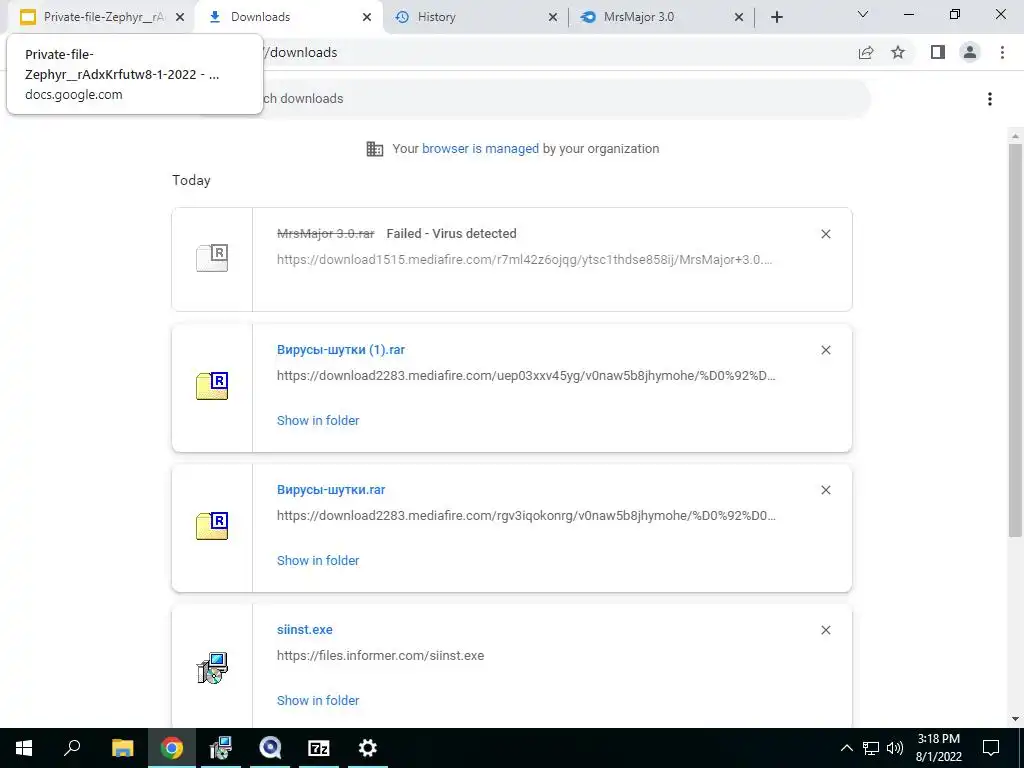Click the Вирусы-шутки.rar archive icon

click(212, 526)
